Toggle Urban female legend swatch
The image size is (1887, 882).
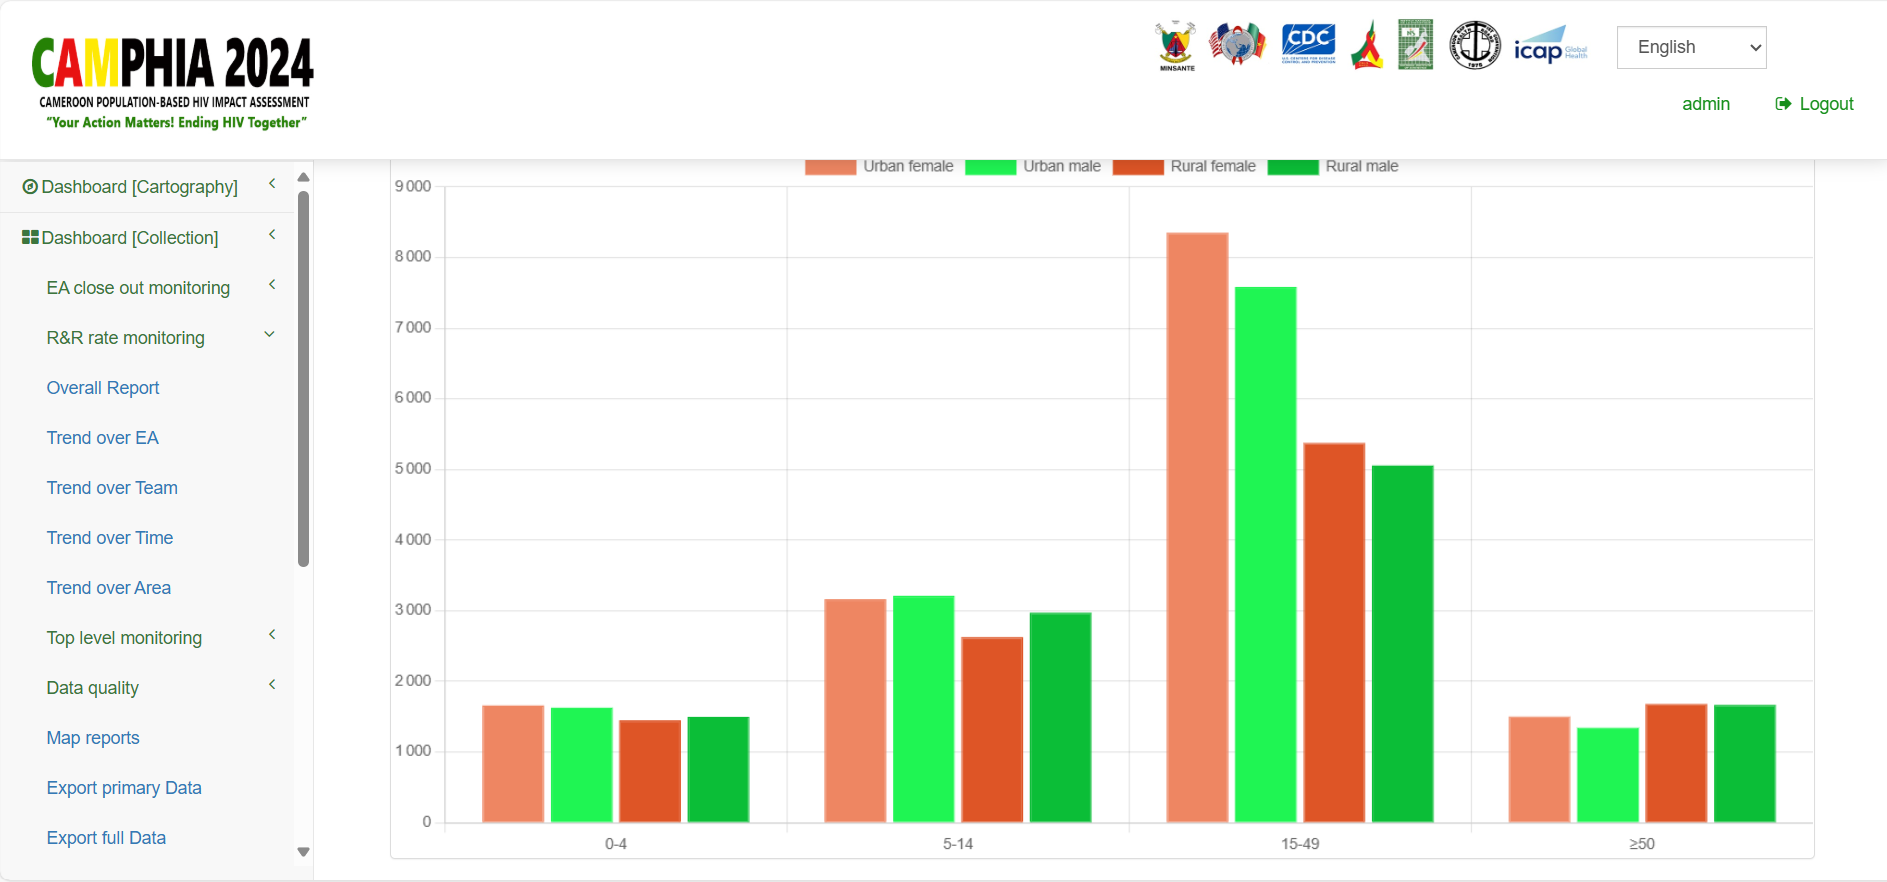(831, 167)
